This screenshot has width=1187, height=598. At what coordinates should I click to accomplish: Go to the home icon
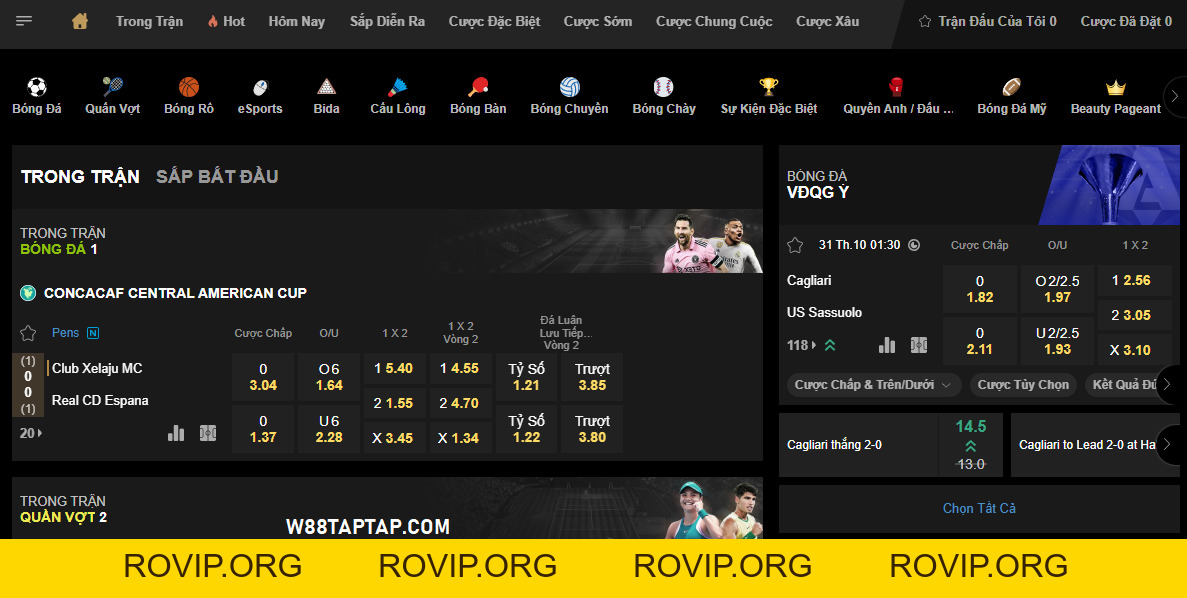tap(79, 21)
